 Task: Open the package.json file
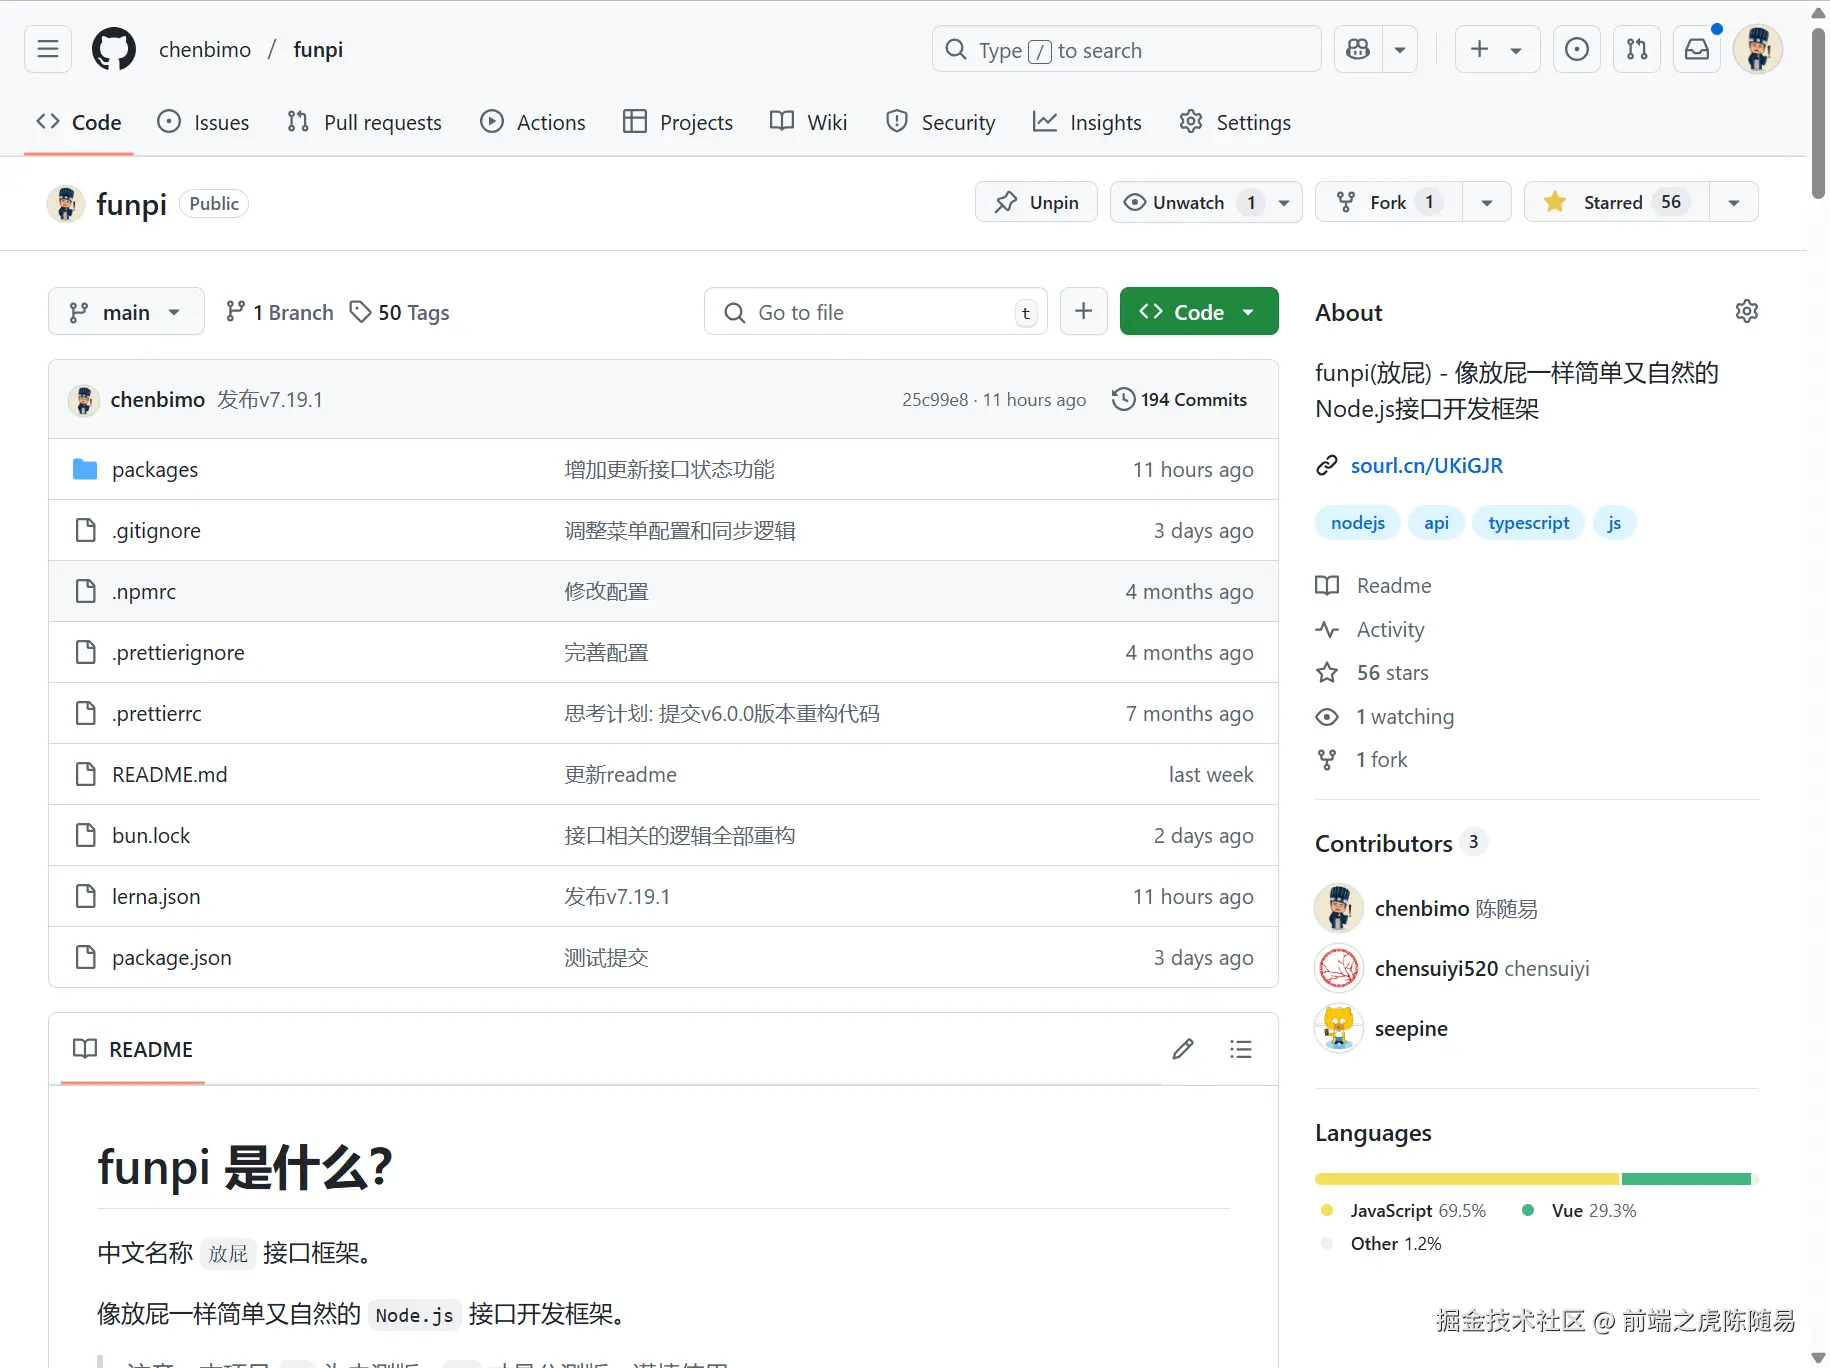172,958
